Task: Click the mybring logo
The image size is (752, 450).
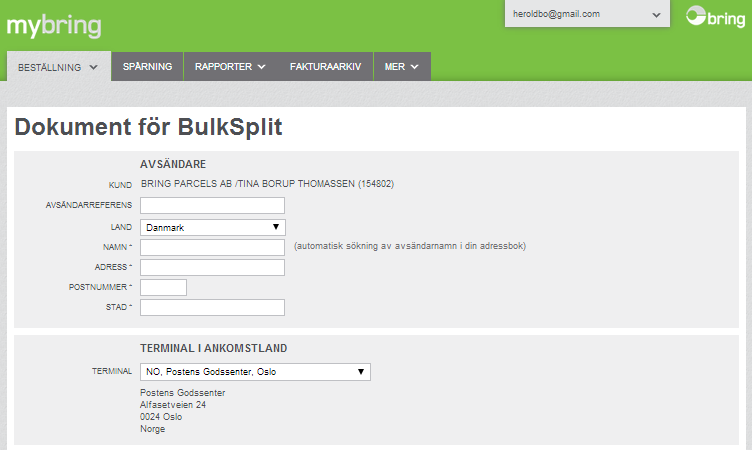Action: pyautogui.click(x=54, y=26)
